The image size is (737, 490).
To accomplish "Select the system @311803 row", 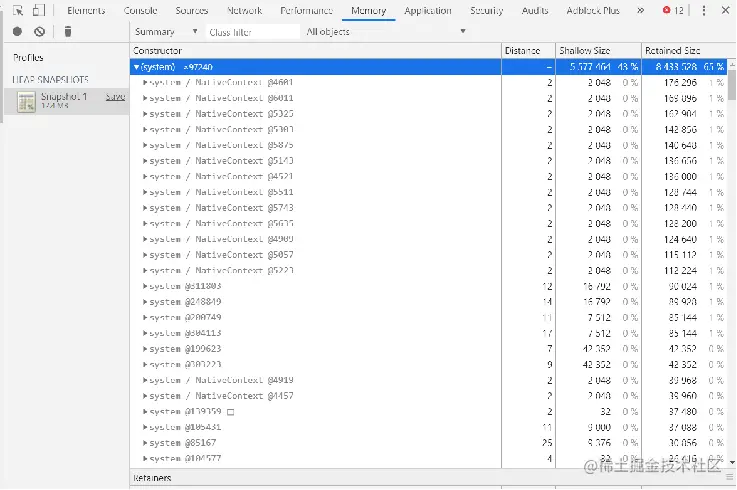I will pyautogui.click(x=429, y=286).
